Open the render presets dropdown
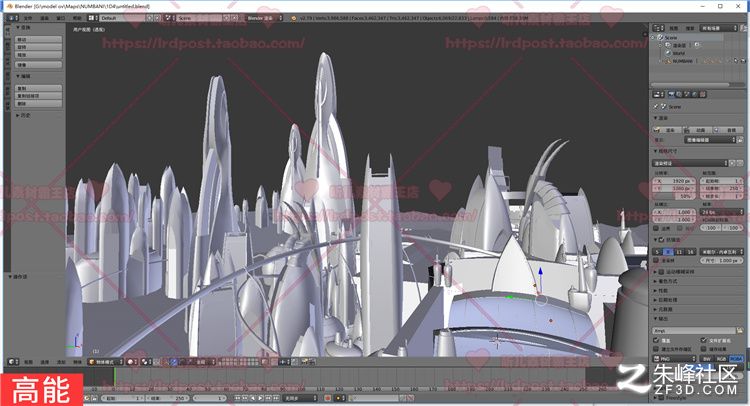The width and height of the screenshot is (750, 406). (x=690, y=163)
